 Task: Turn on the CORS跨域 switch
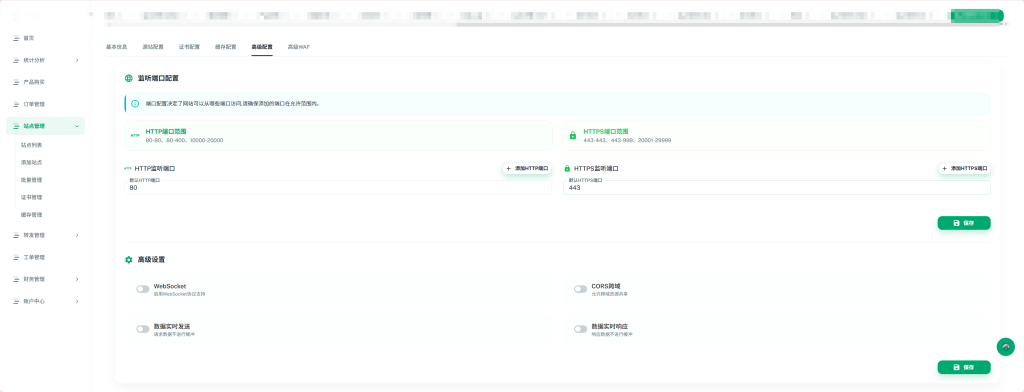click(x=580, y=289)
